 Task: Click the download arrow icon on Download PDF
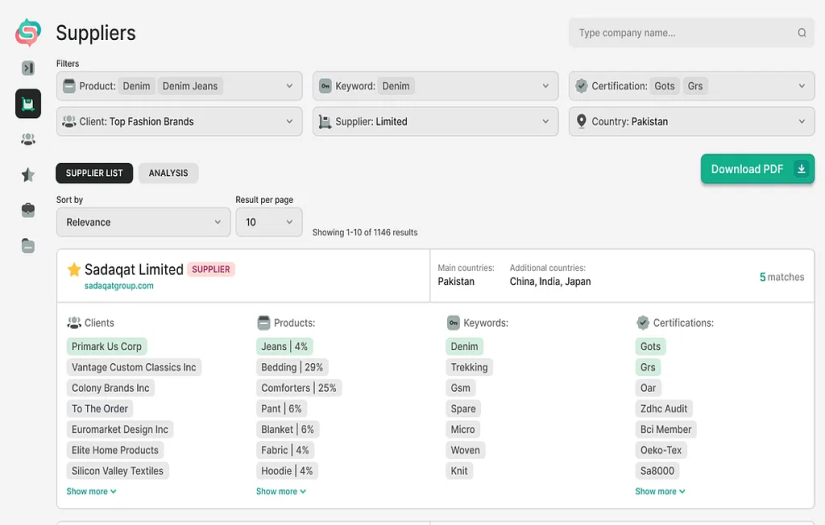pyautogui.click(x=801, y=169)
